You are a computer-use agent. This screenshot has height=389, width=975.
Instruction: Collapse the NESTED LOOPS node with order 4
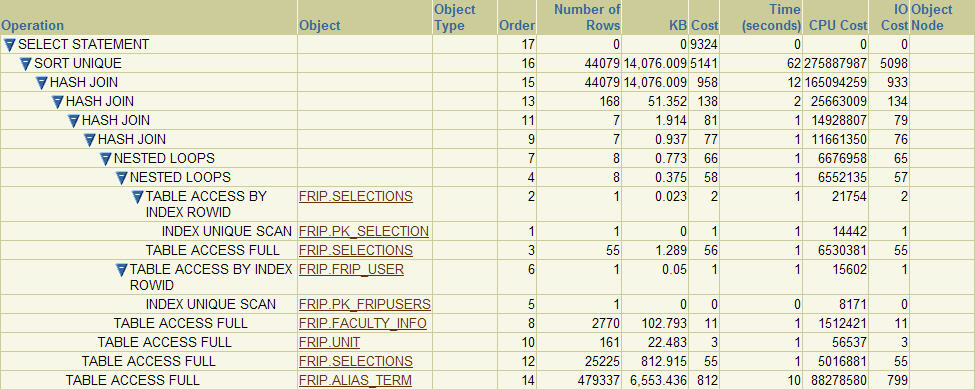point(122,178)
